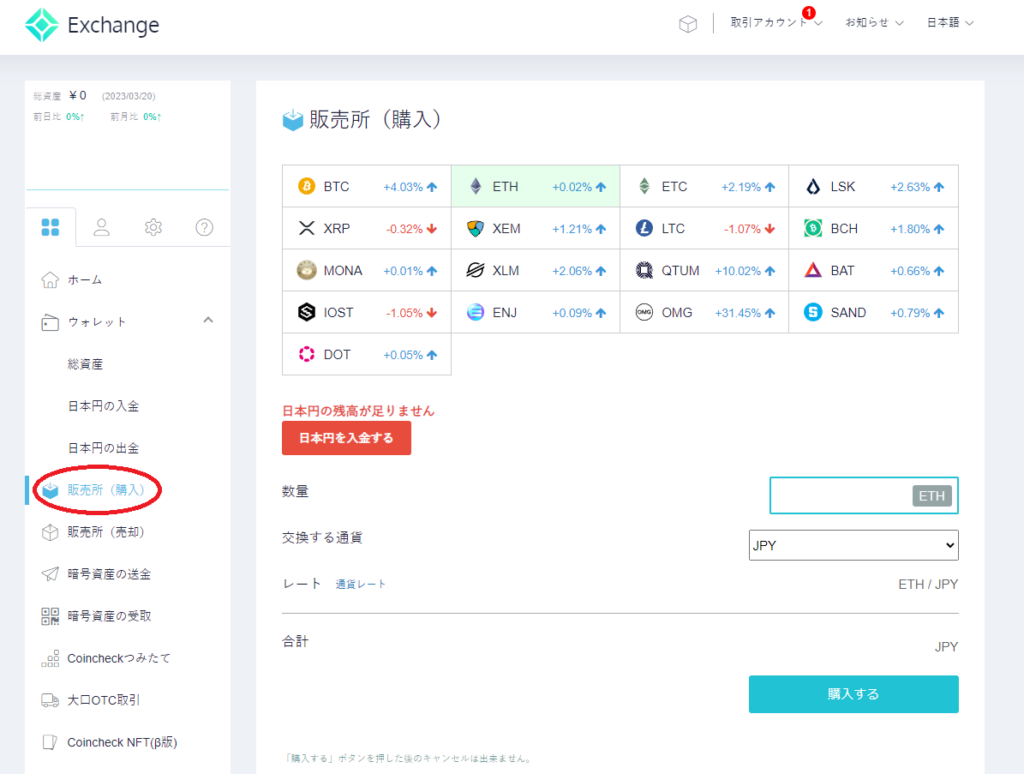This screenshot has width=1024, height=774.
Task: Go to ホーム in the sidebar
Action: (x=85, y=280)
